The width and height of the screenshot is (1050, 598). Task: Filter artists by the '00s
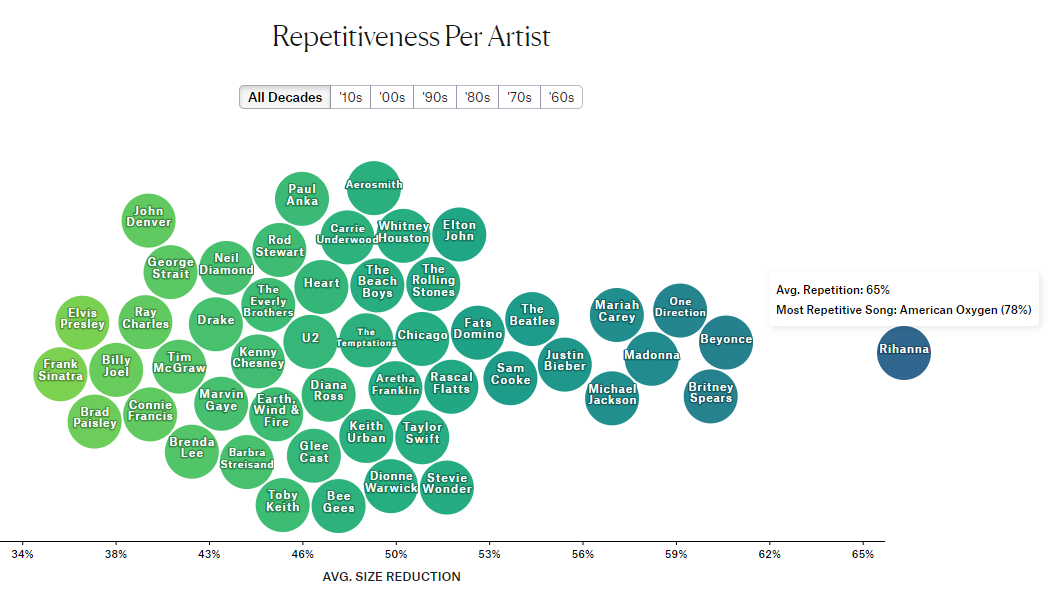click(x=392, y=97)
